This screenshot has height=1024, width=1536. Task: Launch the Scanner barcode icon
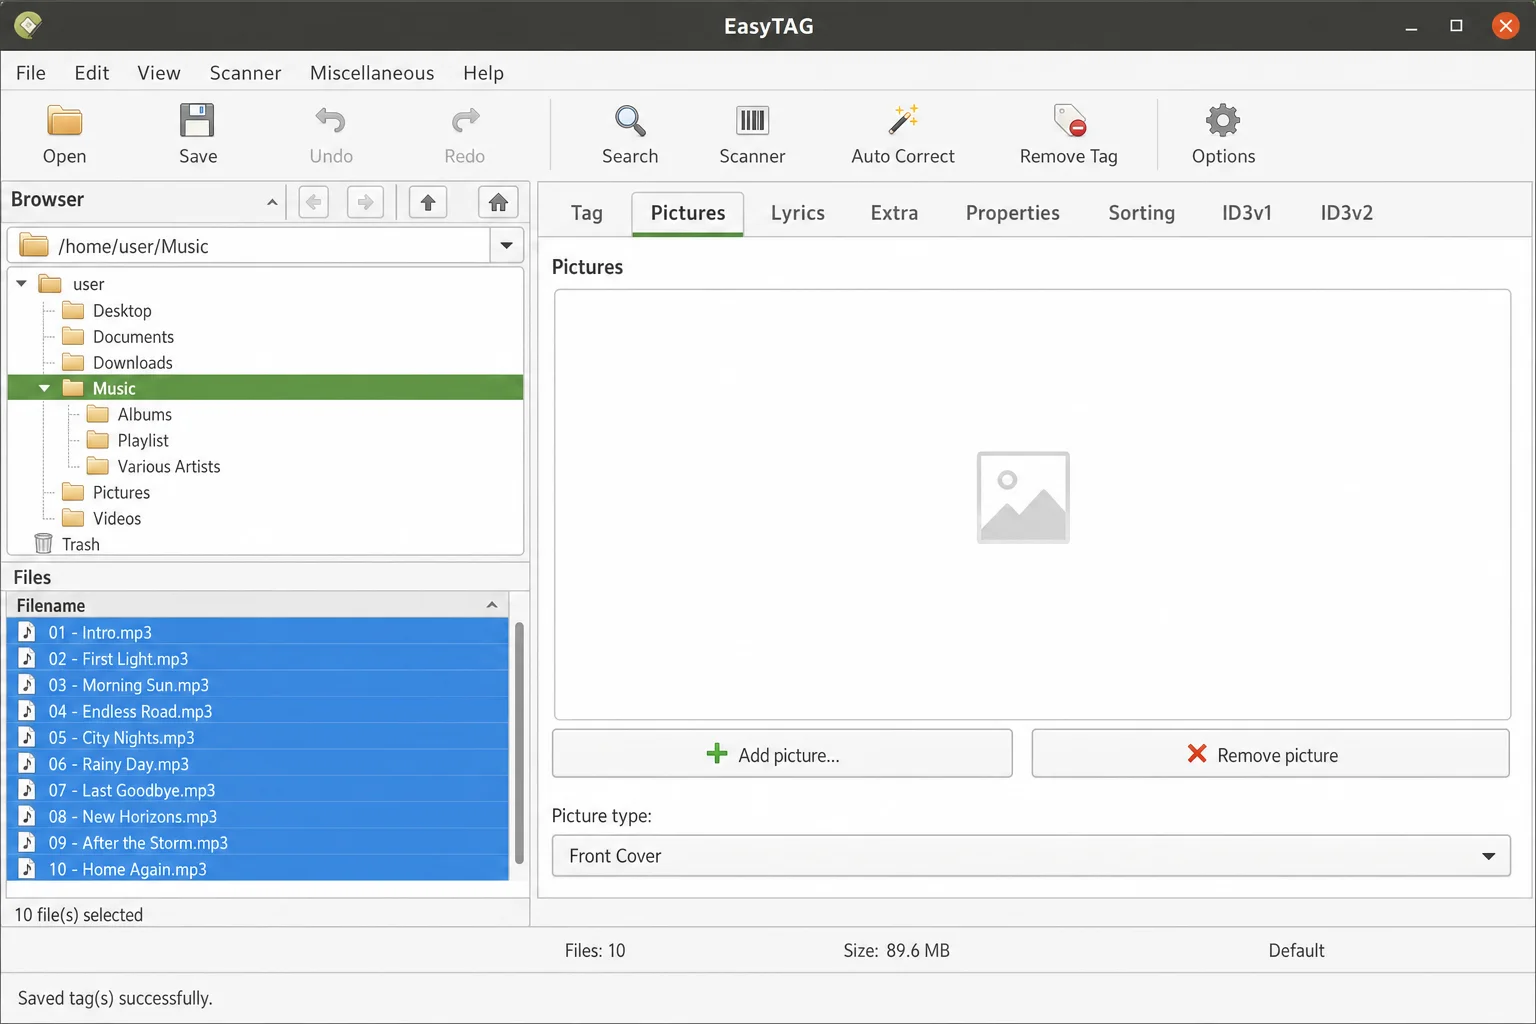[752, 121]
